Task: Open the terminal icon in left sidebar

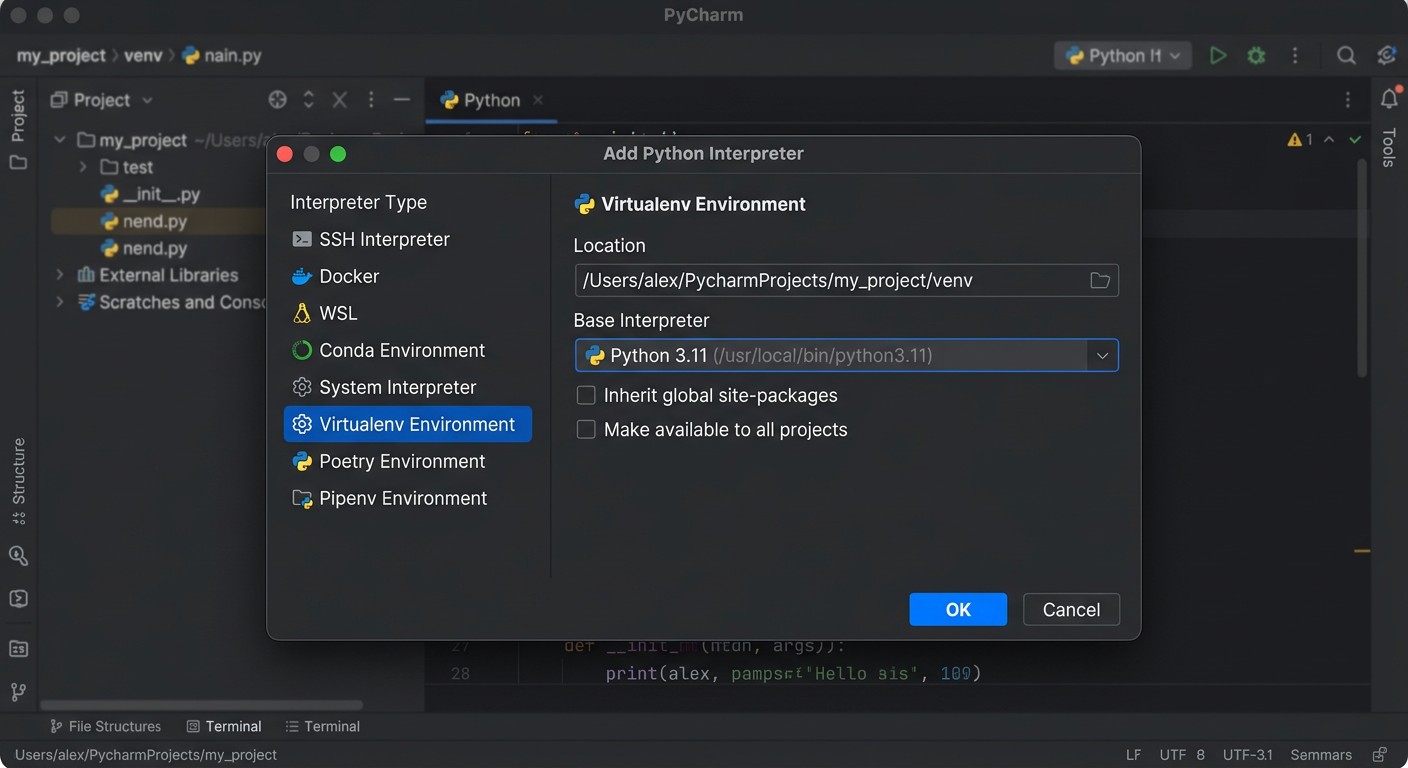Action: (18, 599)
